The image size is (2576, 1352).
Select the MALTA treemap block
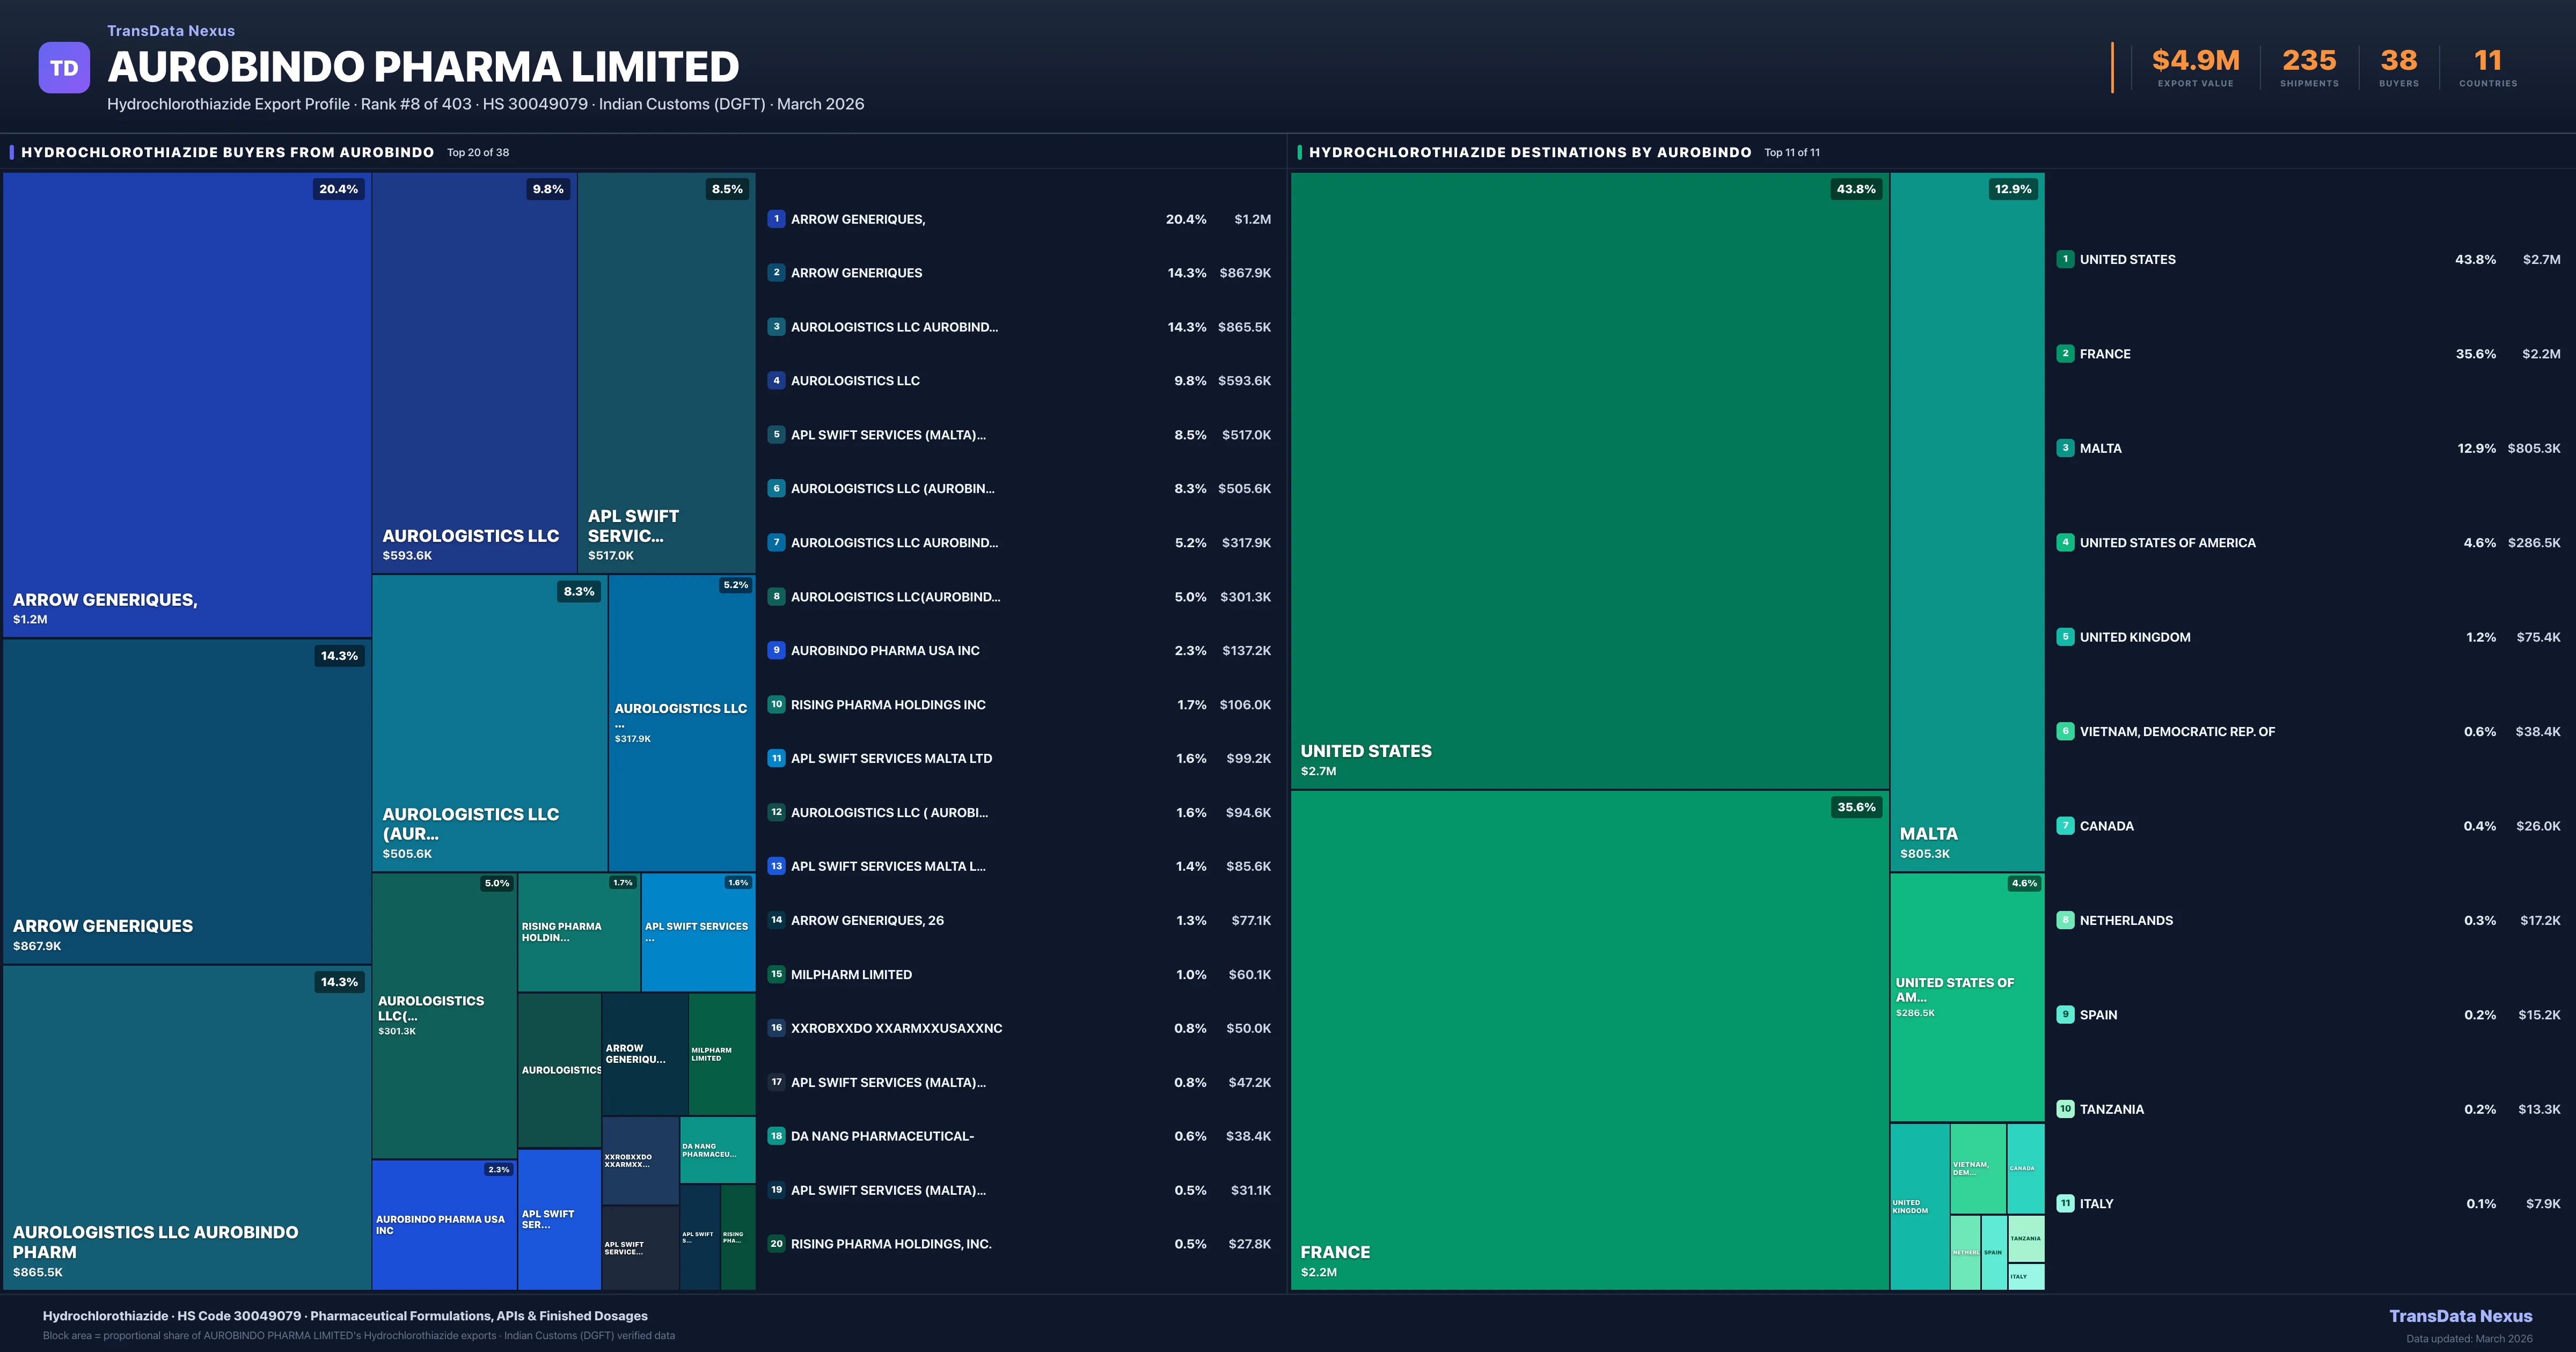point(1966,520)
